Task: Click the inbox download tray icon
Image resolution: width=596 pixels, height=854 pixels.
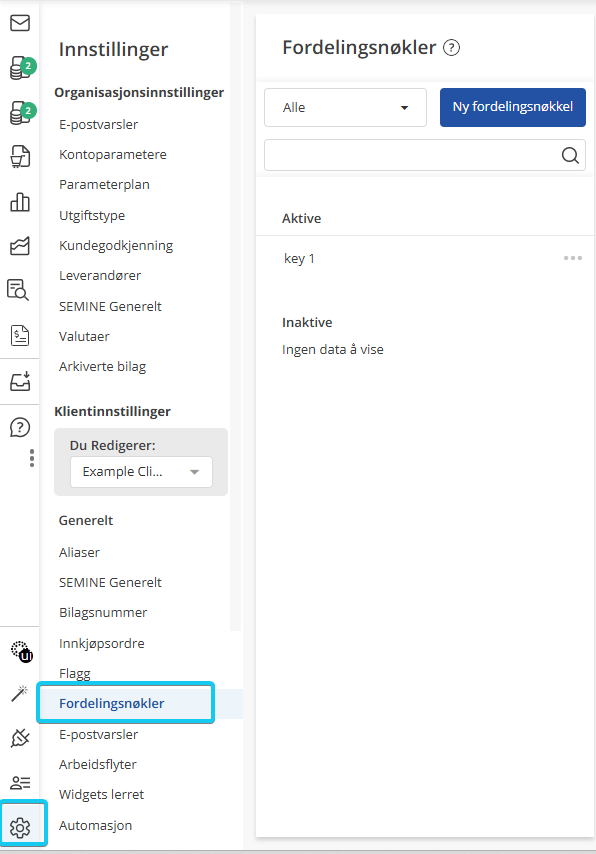Action: pos(20,382)
